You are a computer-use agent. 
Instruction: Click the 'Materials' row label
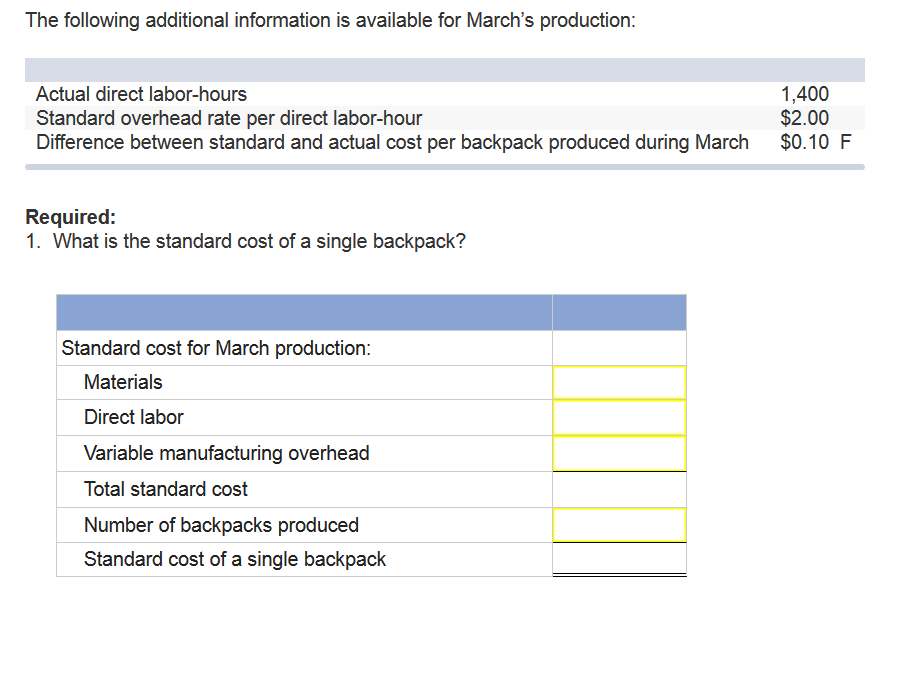coord(123,382)
